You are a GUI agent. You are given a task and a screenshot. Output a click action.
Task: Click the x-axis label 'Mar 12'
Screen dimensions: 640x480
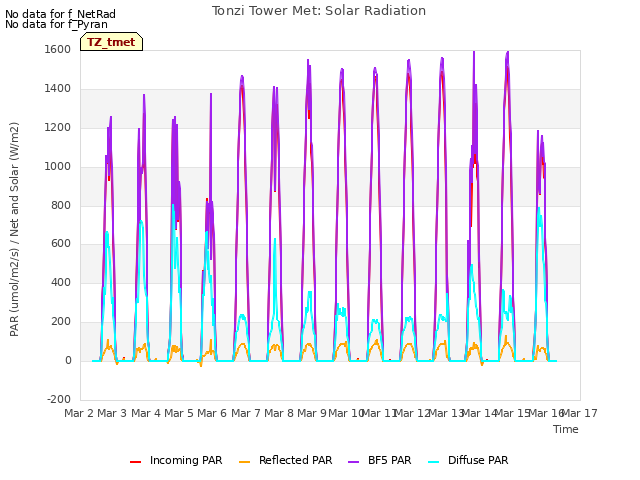pyautogui.click(x=412, y=413)
